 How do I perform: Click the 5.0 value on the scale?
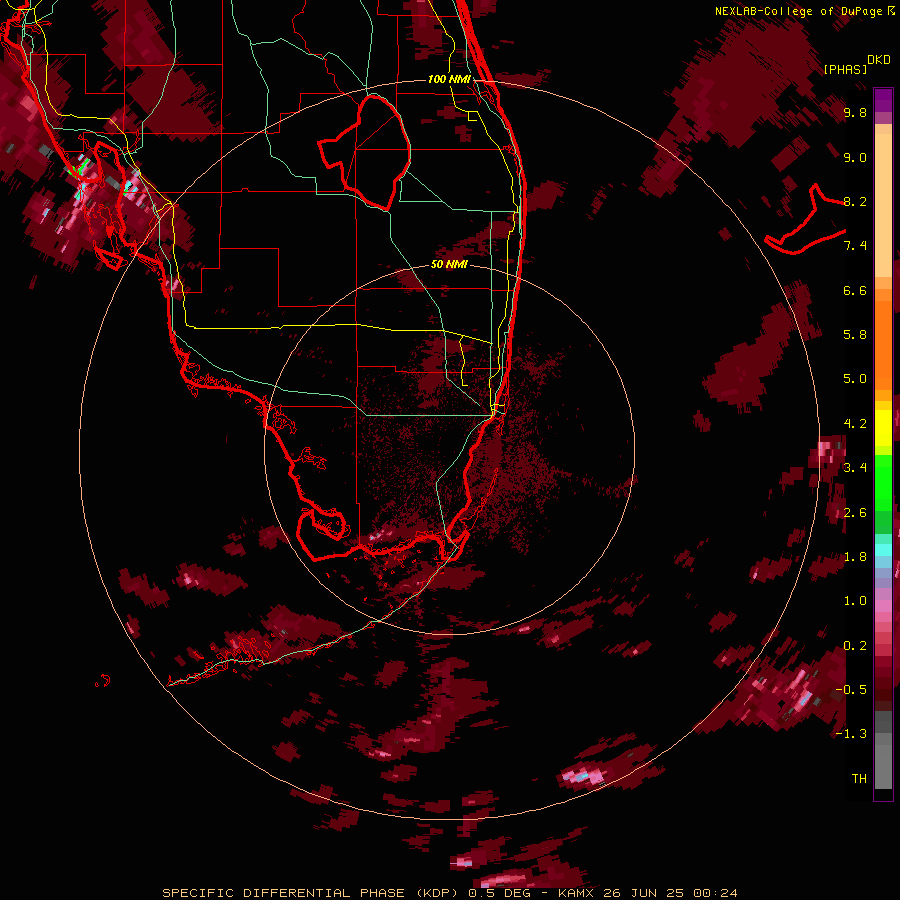point(855,379)
